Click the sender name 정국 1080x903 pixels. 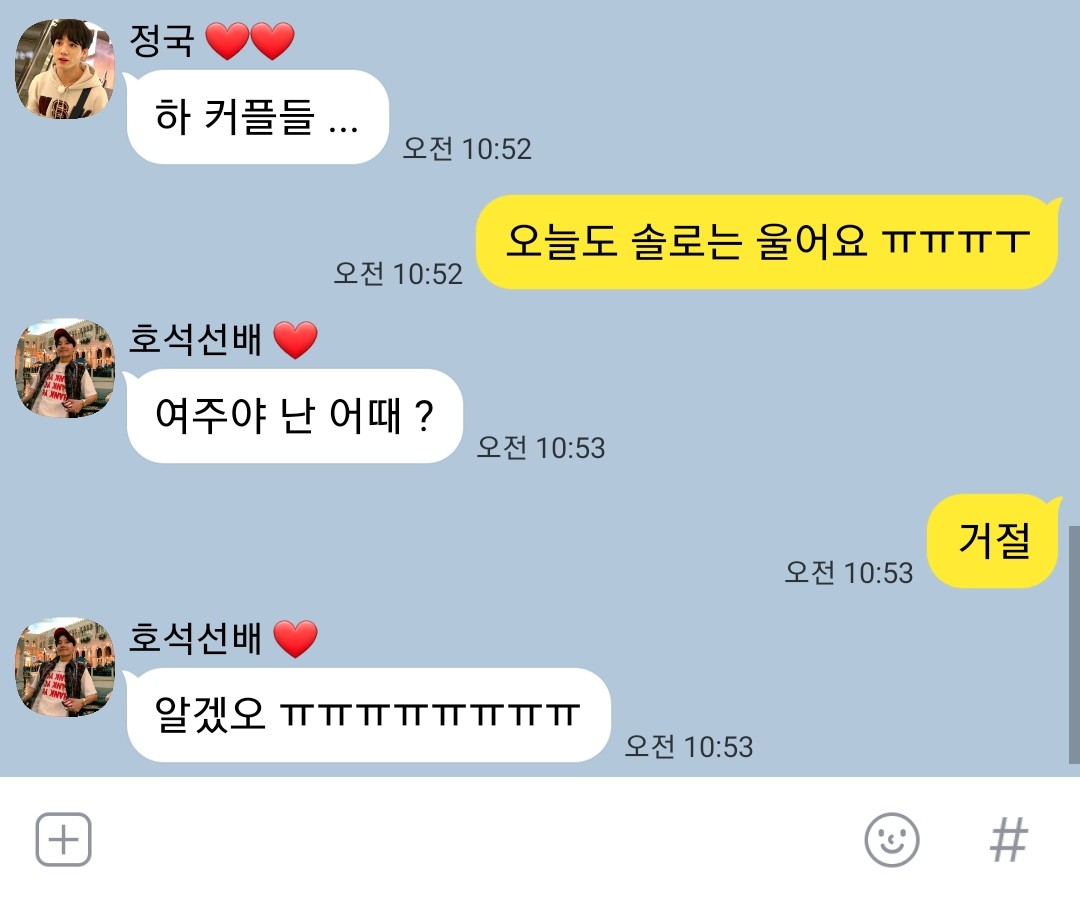click(162, 41)
